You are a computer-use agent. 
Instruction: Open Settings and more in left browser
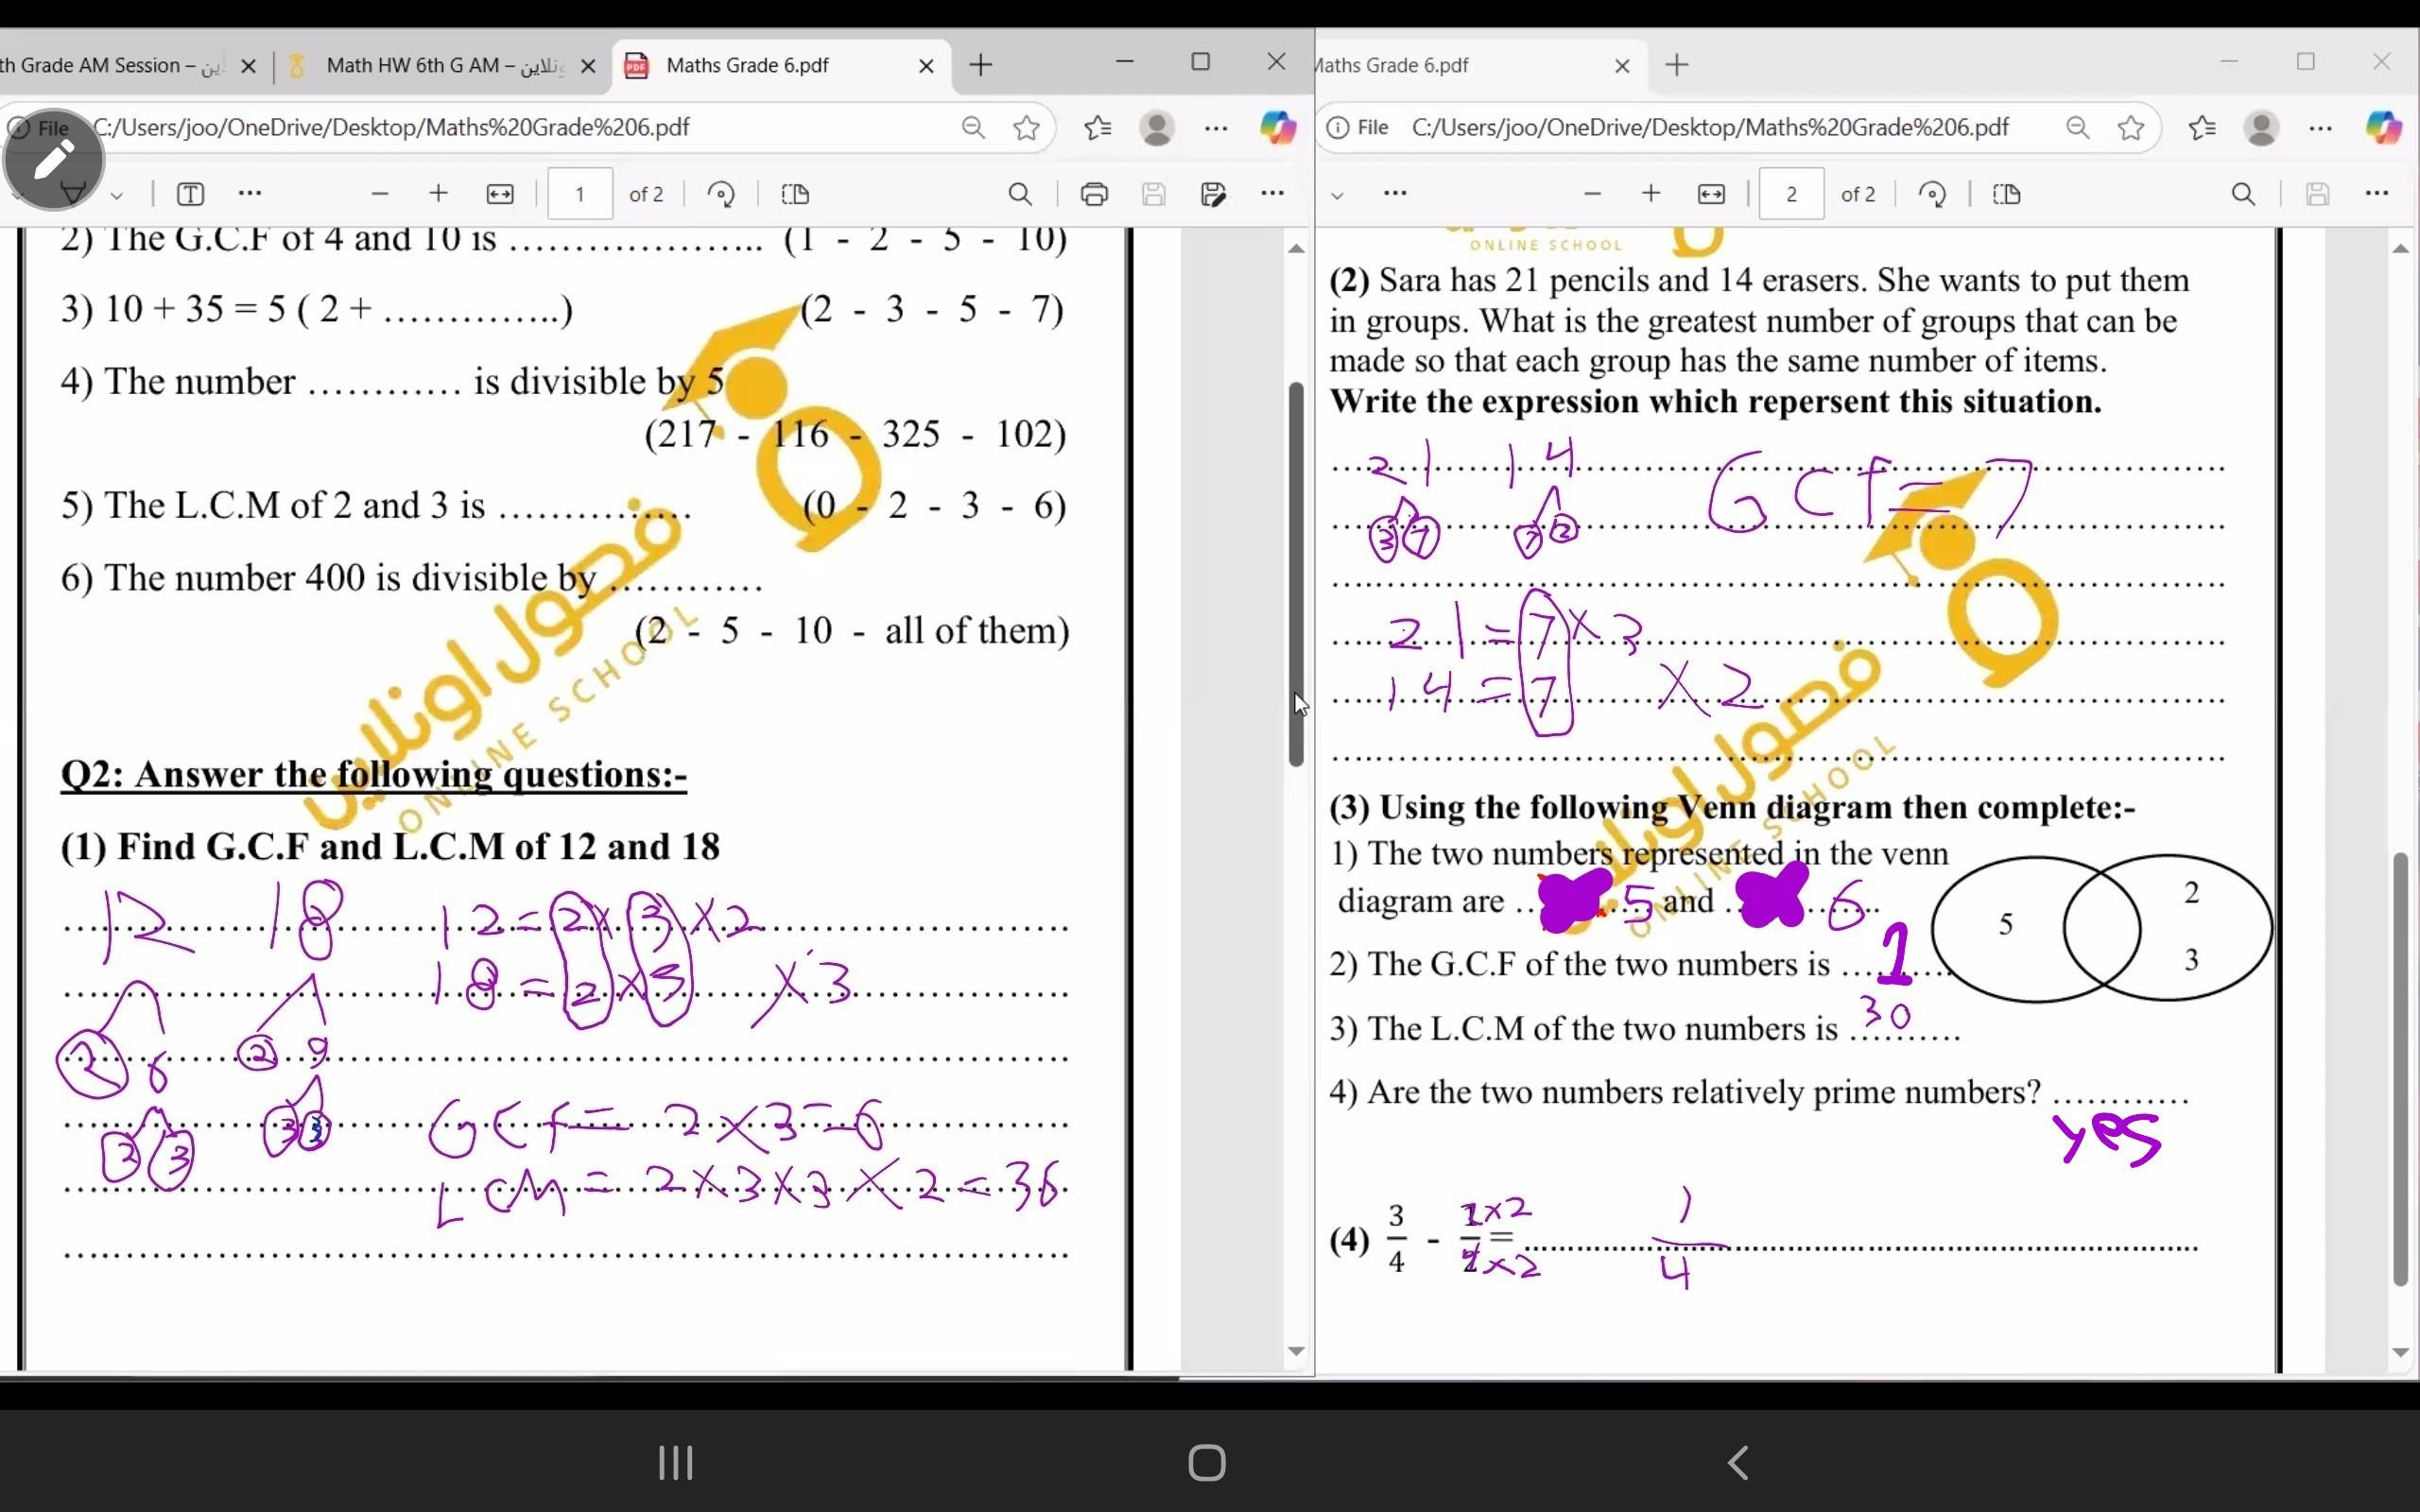[1216, 128]
